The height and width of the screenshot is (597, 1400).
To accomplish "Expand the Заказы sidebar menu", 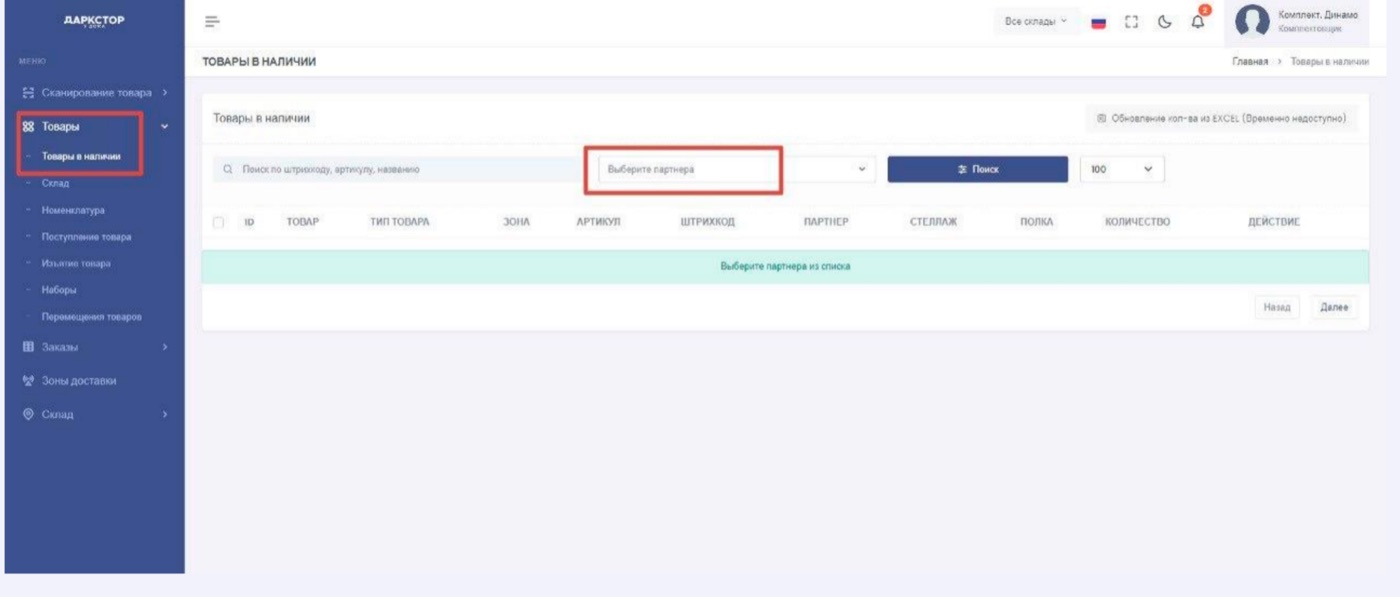I will 92,347.
